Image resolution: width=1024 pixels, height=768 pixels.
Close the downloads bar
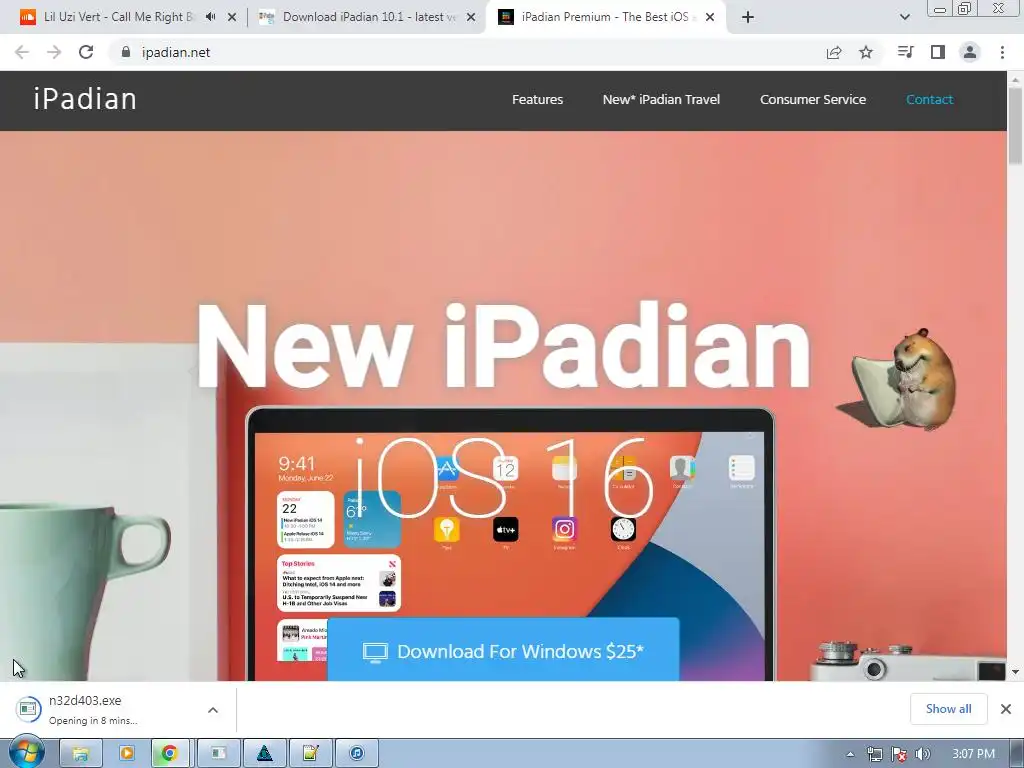(x=1006, y=709)
